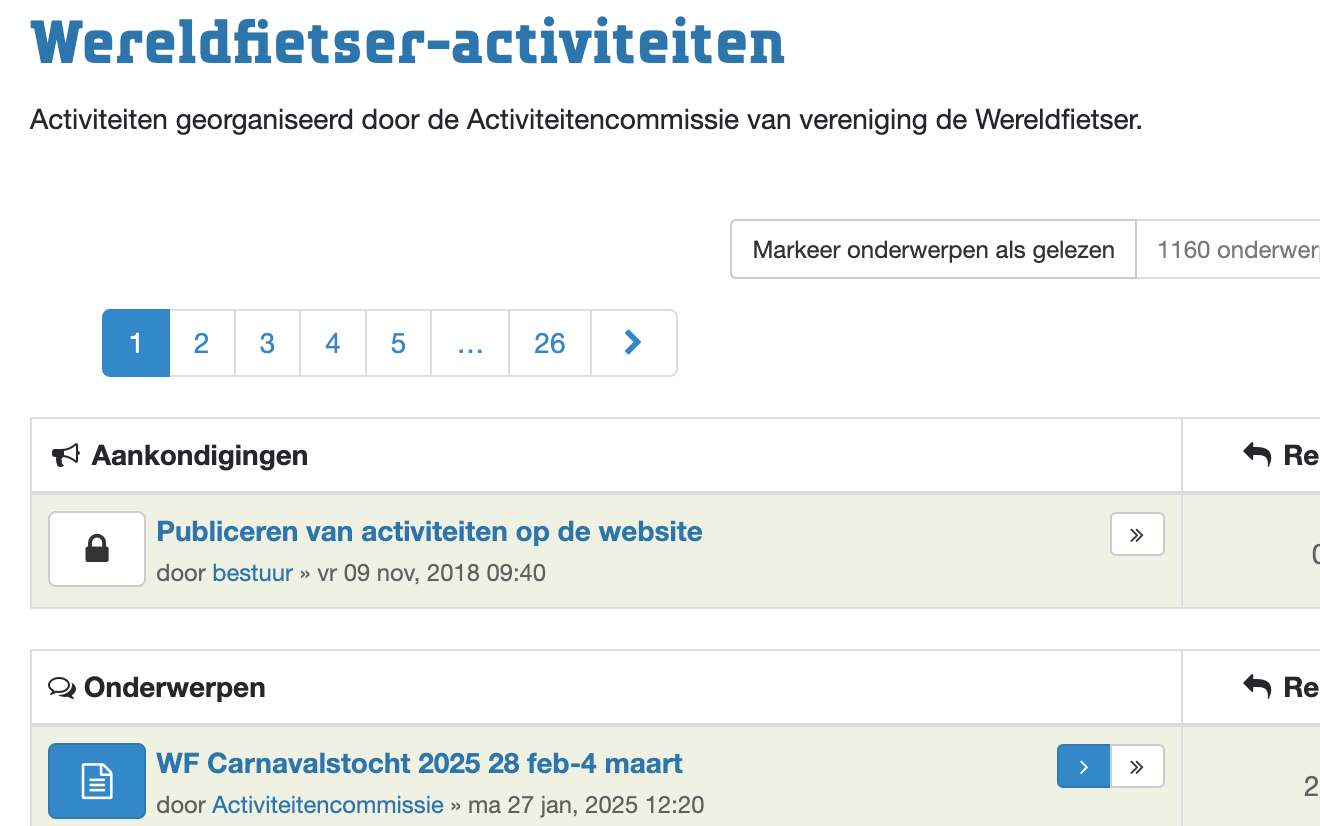Go to next page with chevron arrow
Screen dimensions: 1320x826
tap(633, 343)
